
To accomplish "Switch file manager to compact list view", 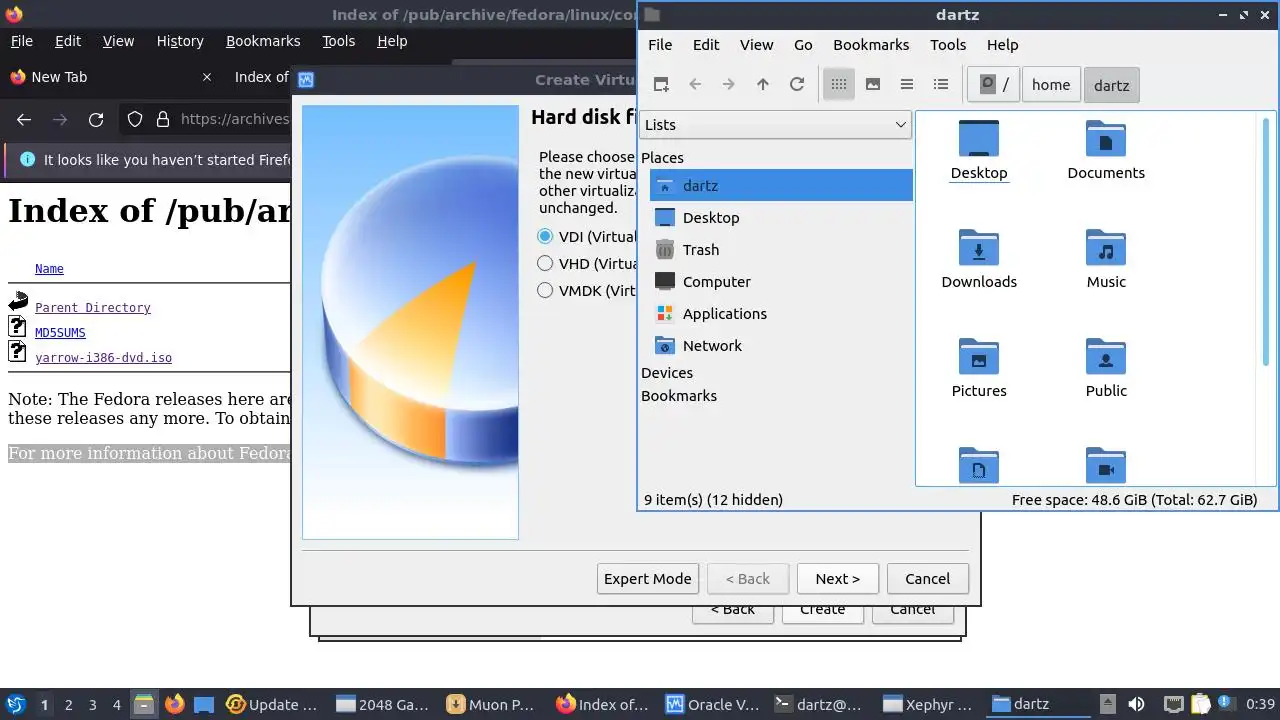I will (x=907, y=85).
